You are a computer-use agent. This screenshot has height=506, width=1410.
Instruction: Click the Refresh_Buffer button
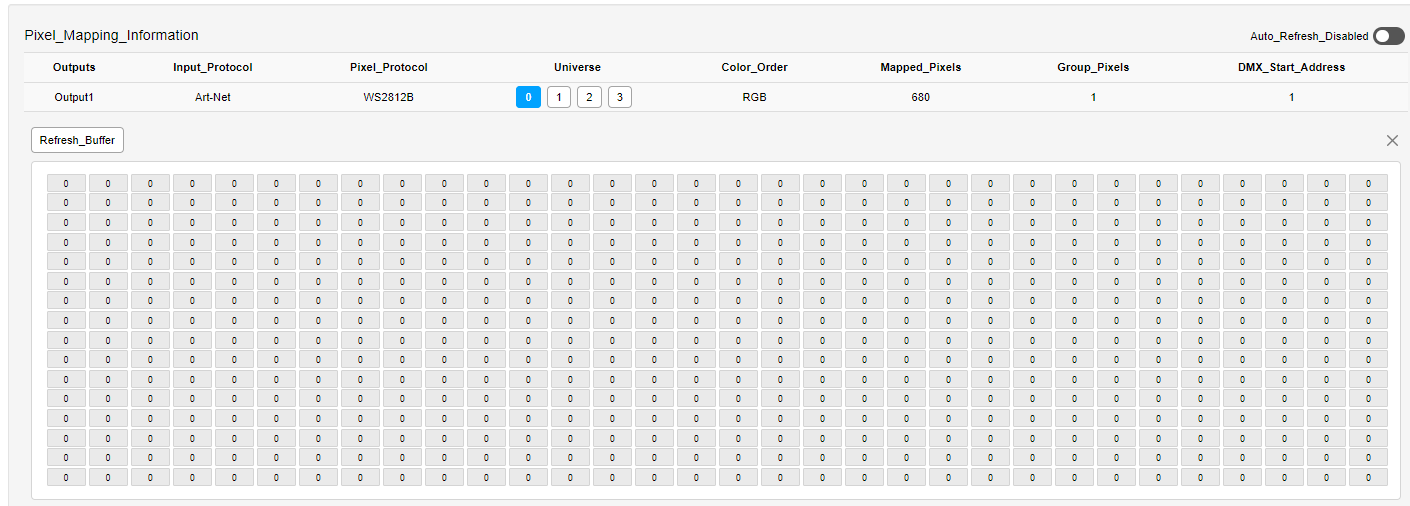pos(77,140)
